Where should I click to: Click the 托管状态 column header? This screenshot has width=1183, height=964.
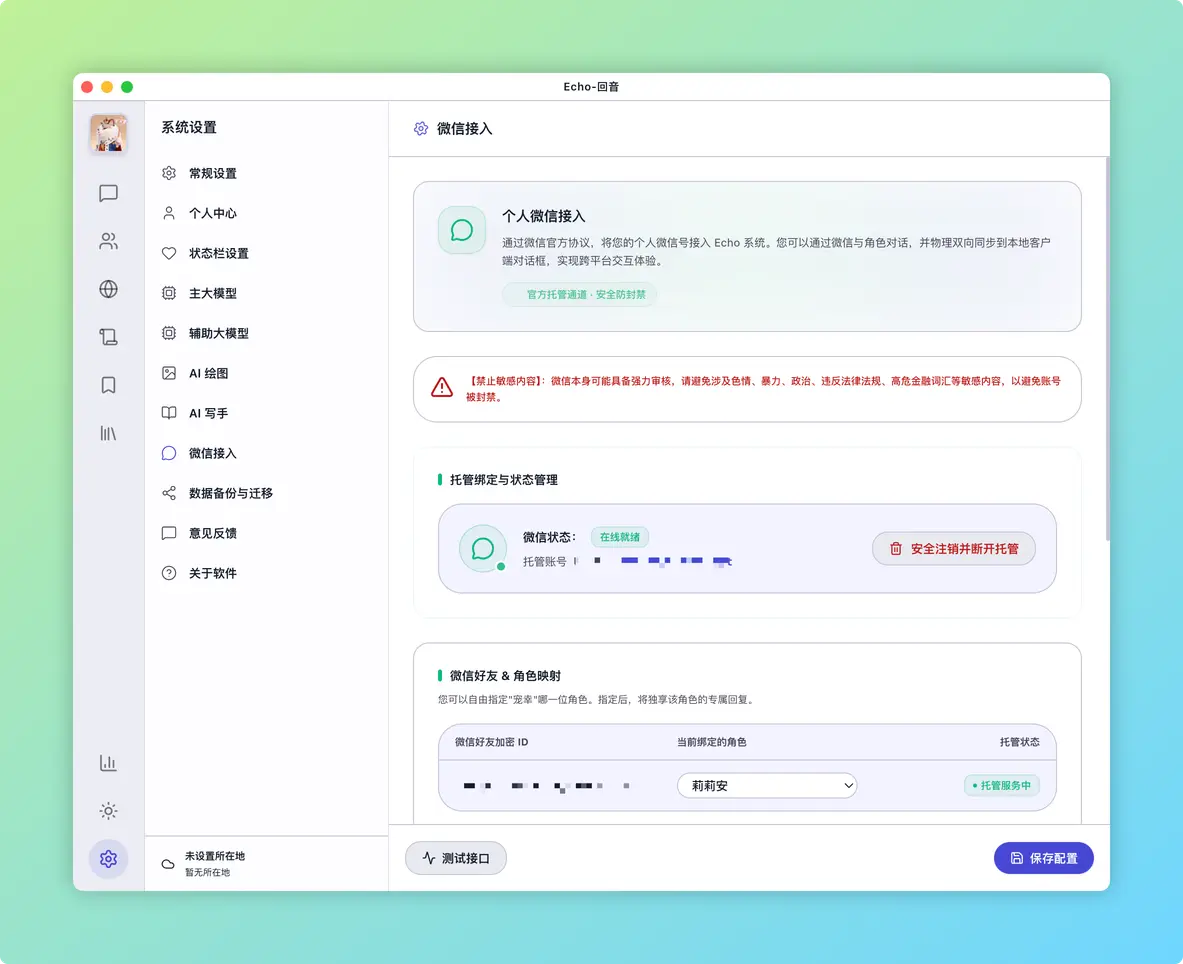[1019, 742]
